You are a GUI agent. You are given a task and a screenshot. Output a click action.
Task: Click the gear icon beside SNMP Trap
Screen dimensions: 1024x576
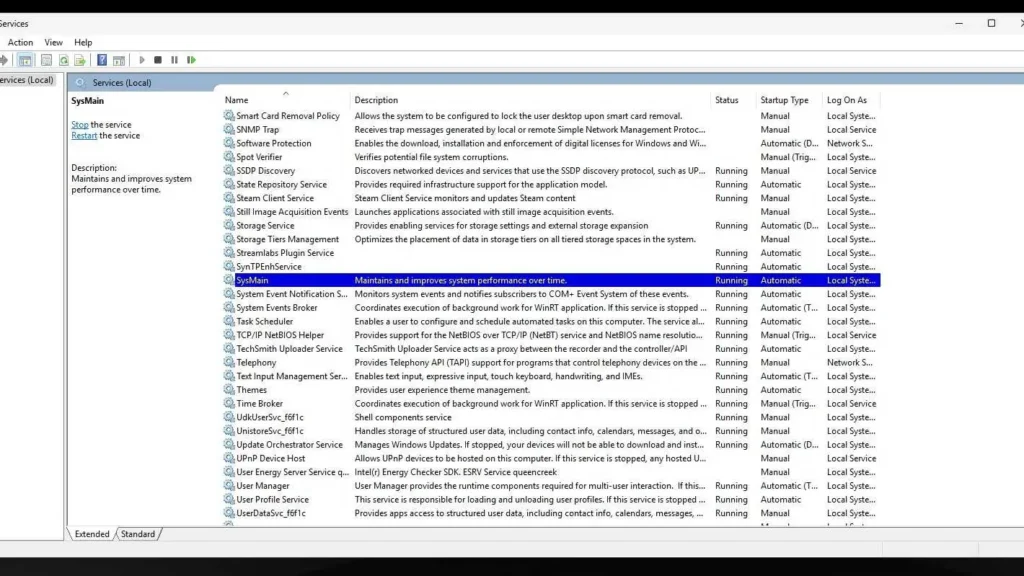(x=229, y=129)
